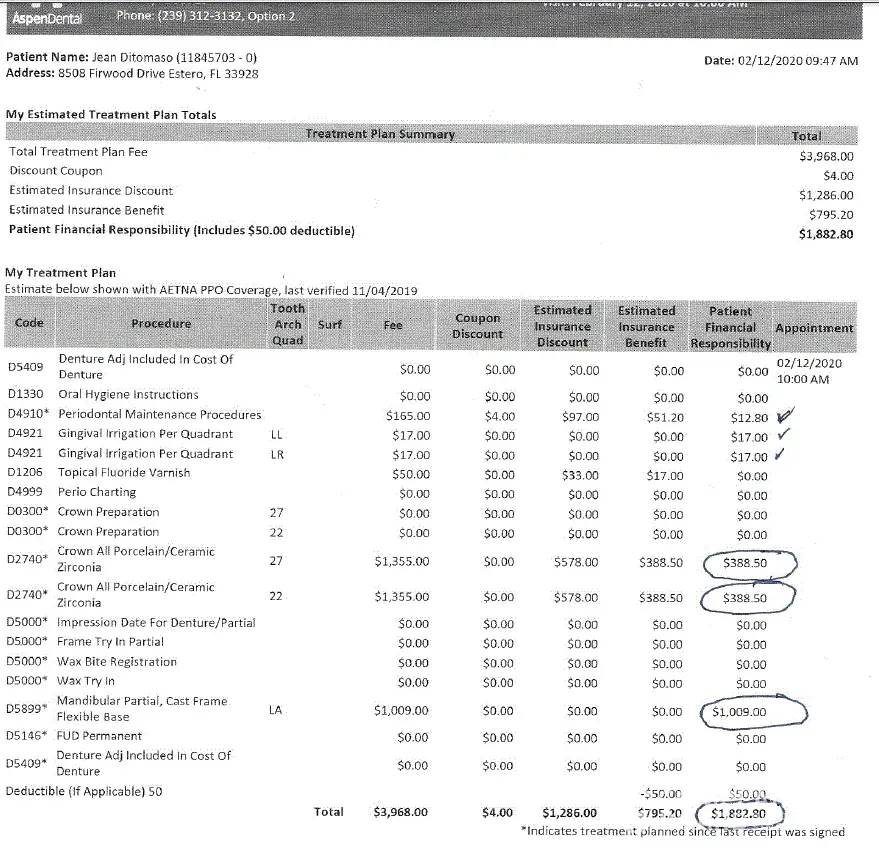The image size is (879, 853).
Task: Click the handwritten checkmark beside $12.80
Action: (x=784, y=416)
